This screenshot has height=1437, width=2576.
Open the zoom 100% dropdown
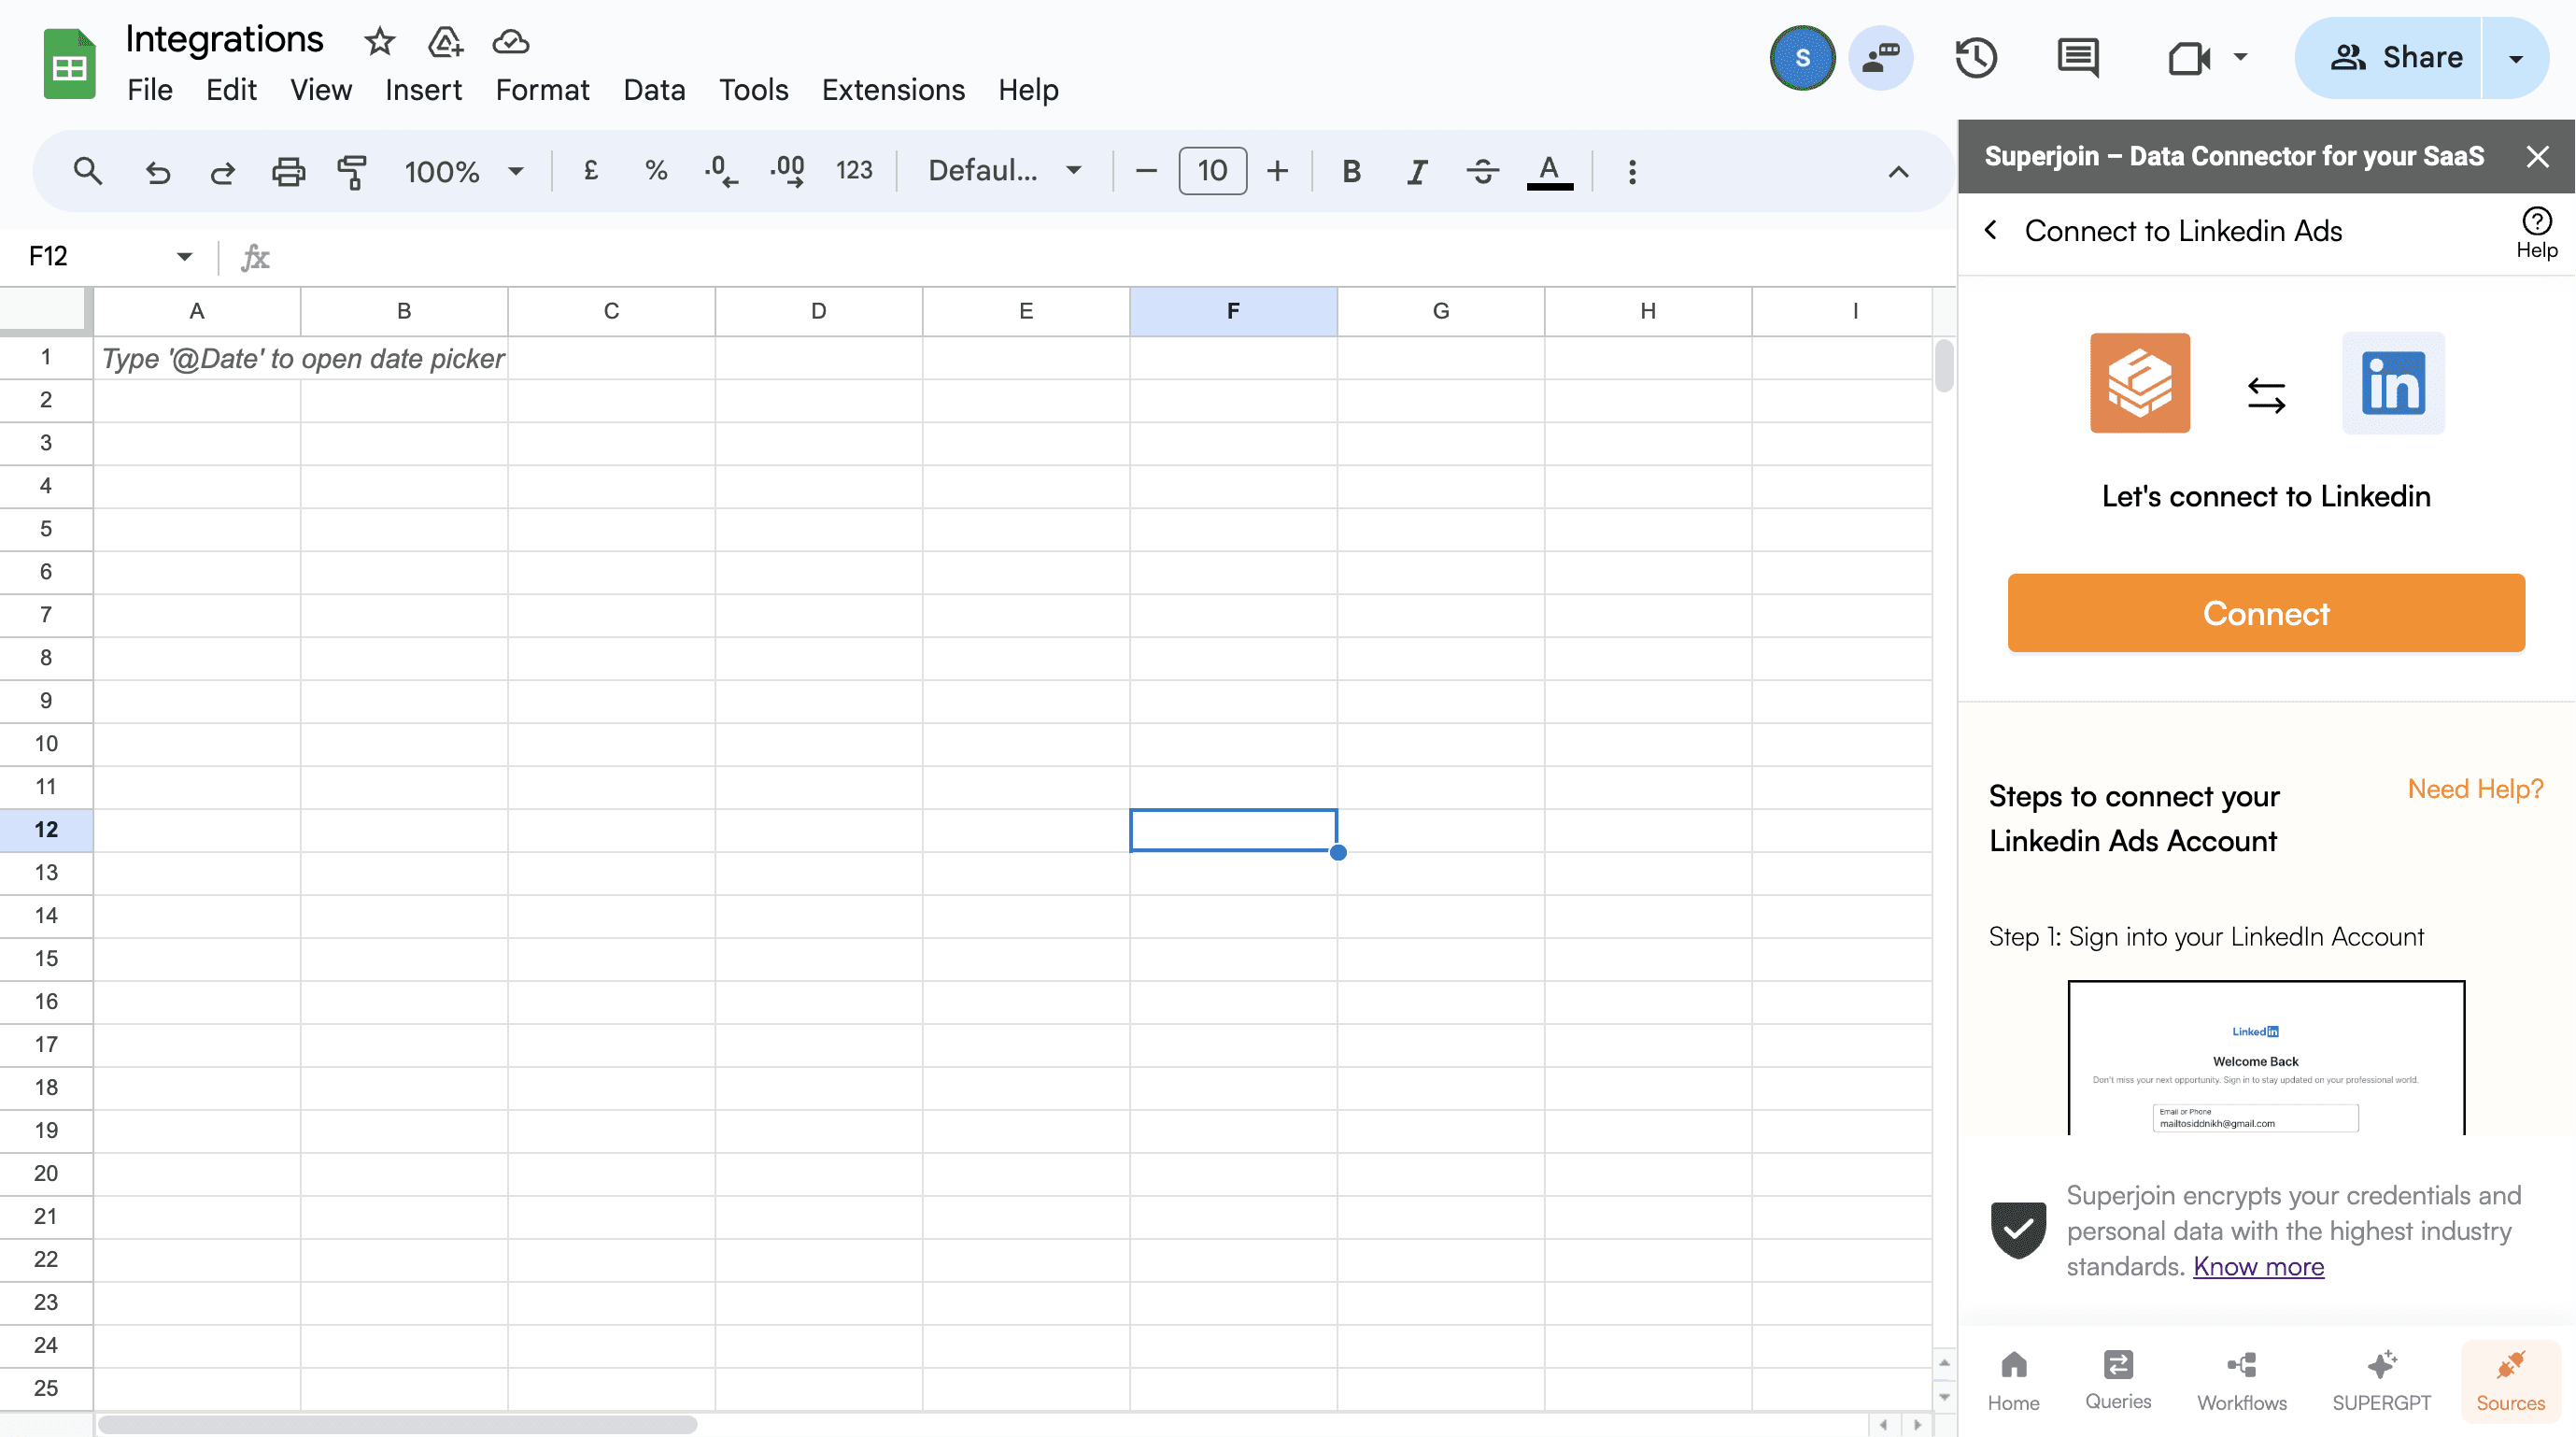click(463, 172)
